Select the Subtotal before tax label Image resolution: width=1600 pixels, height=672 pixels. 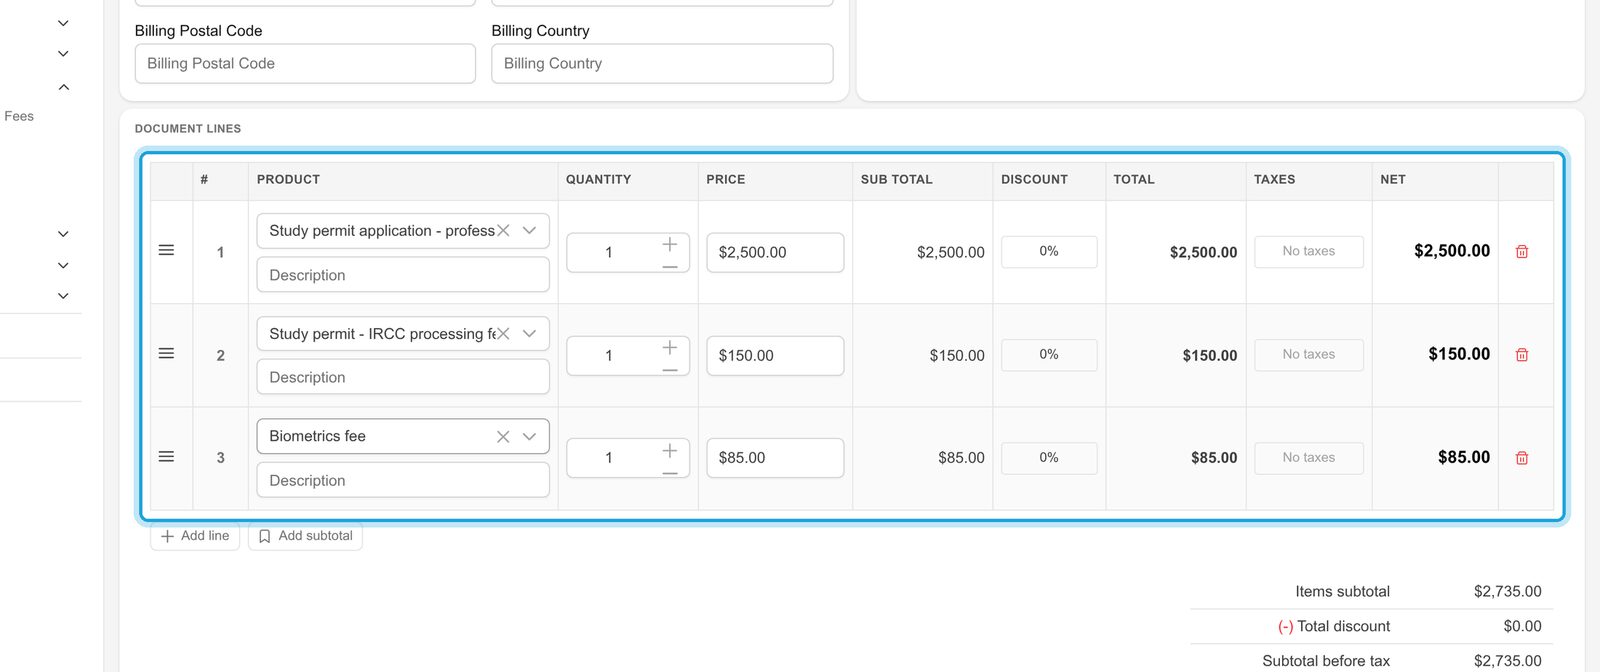coord(1326,661)
